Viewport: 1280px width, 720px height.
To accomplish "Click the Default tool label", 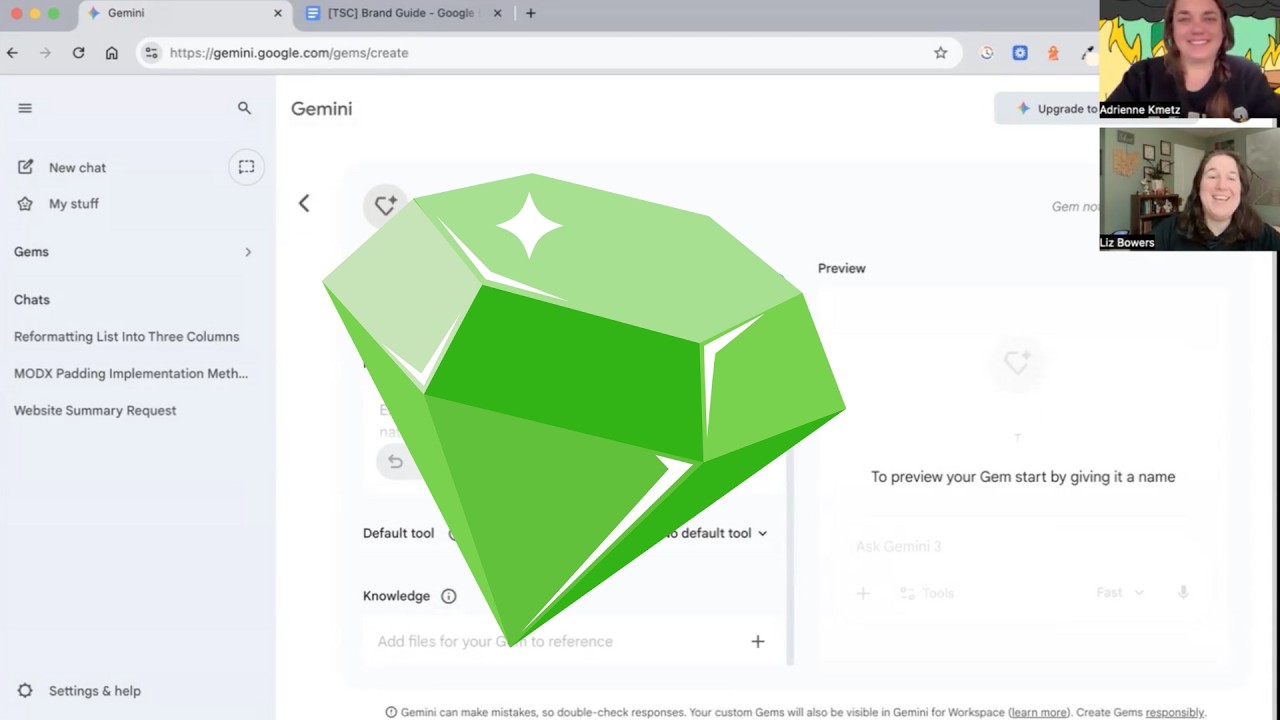I will pos(398,533).
